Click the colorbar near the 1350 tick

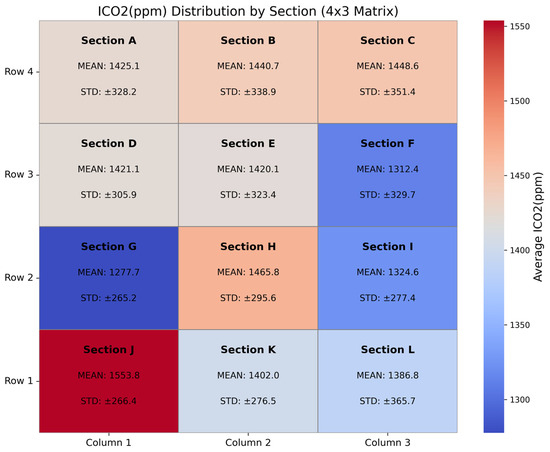tap(494, 325)
